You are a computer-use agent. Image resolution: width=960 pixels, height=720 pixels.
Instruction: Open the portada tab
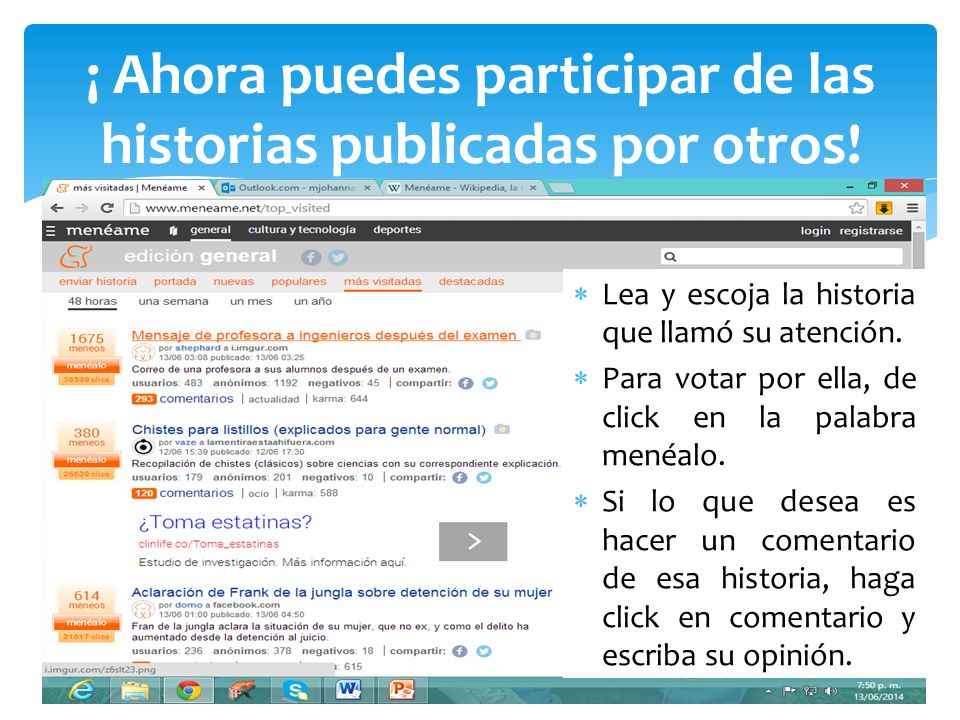[175, 282]
